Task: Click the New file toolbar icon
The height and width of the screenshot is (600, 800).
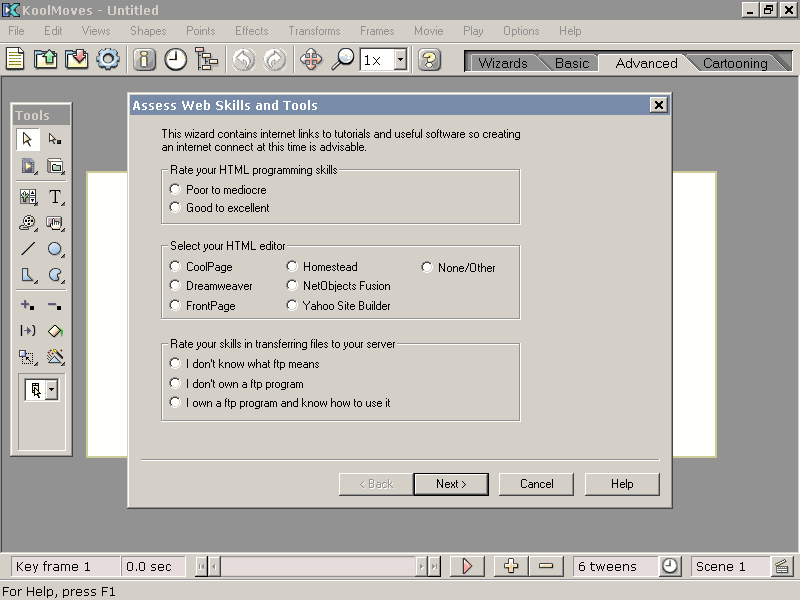Action: (x=15, y=59)
